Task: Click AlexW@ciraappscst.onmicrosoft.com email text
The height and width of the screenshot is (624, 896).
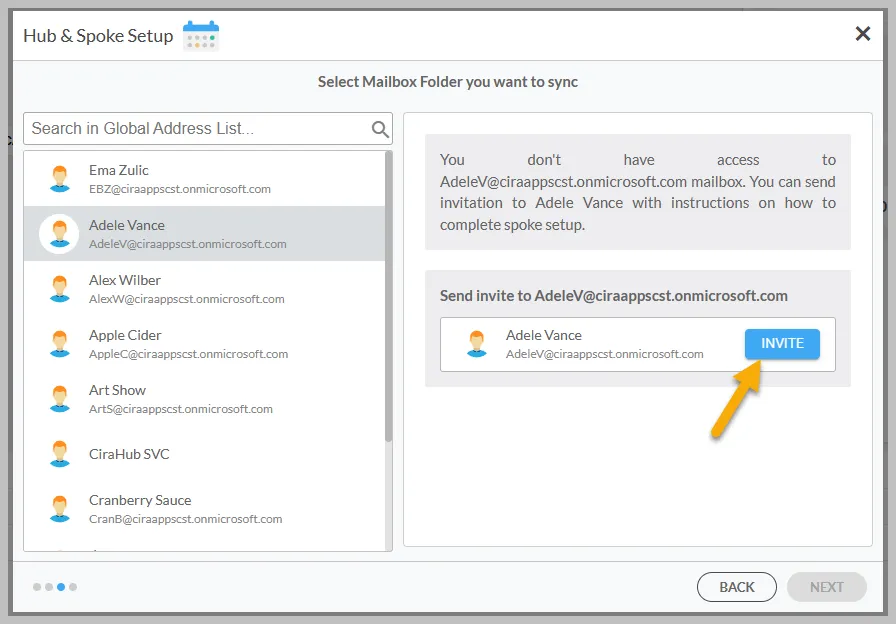Action: coord(187,299)
